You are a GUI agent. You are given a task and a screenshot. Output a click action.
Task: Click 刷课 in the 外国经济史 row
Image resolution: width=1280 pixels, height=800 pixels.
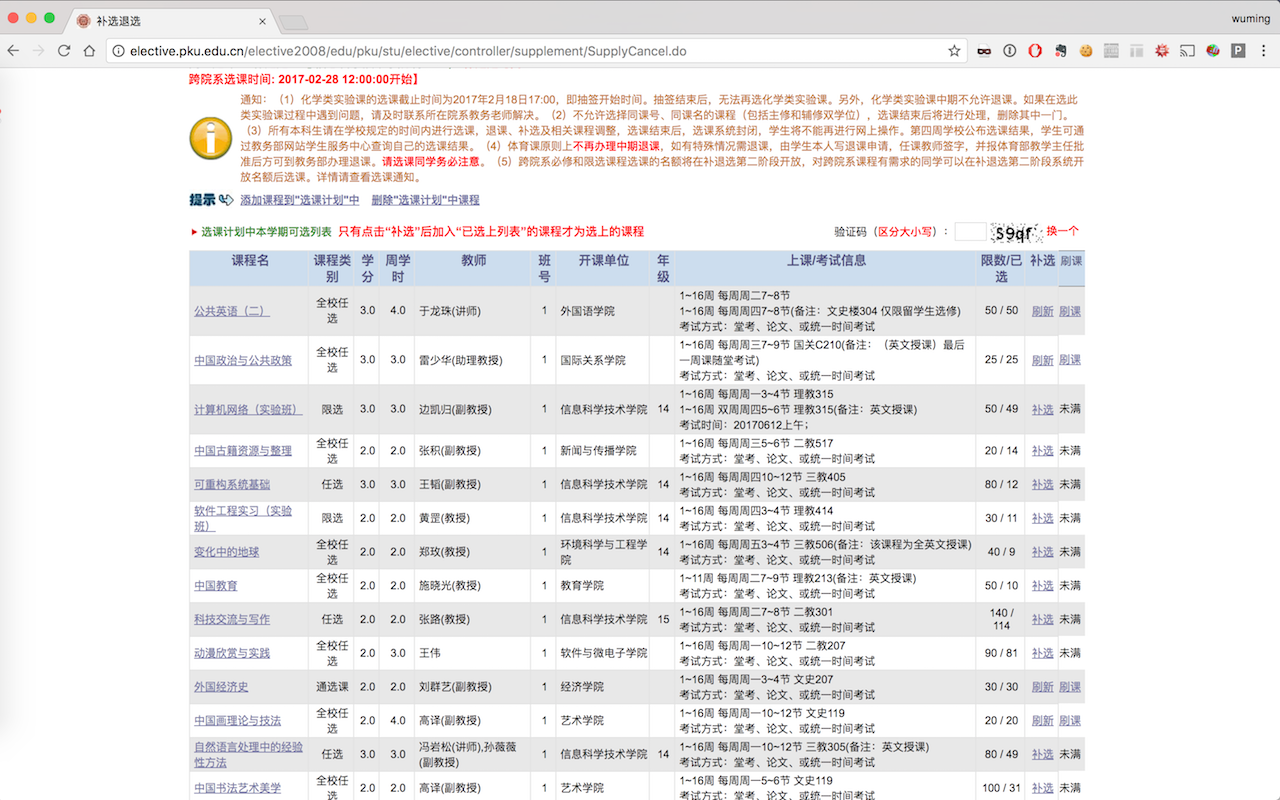(1070, 687)
